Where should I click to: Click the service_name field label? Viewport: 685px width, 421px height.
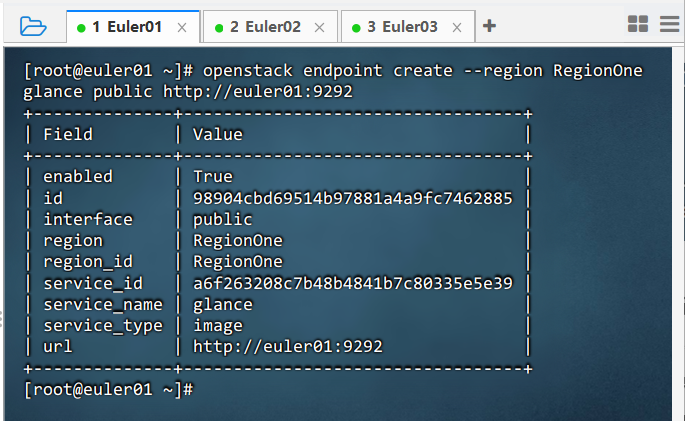[x=103, y=305]
